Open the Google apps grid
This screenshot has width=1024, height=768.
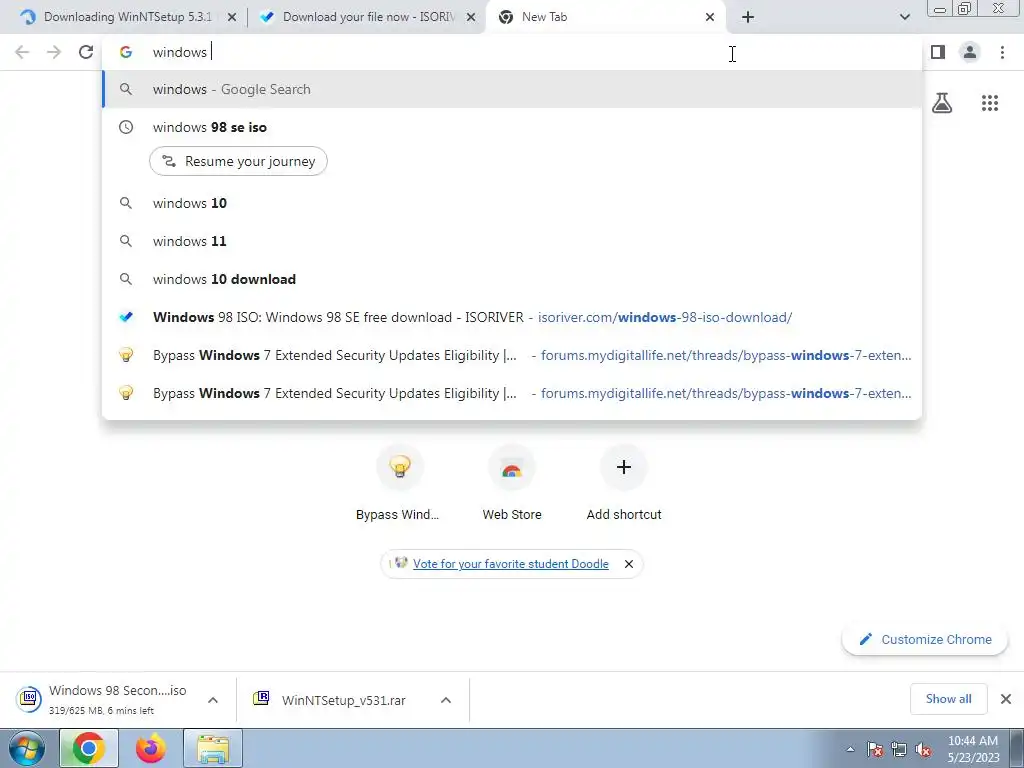(990, 103)
